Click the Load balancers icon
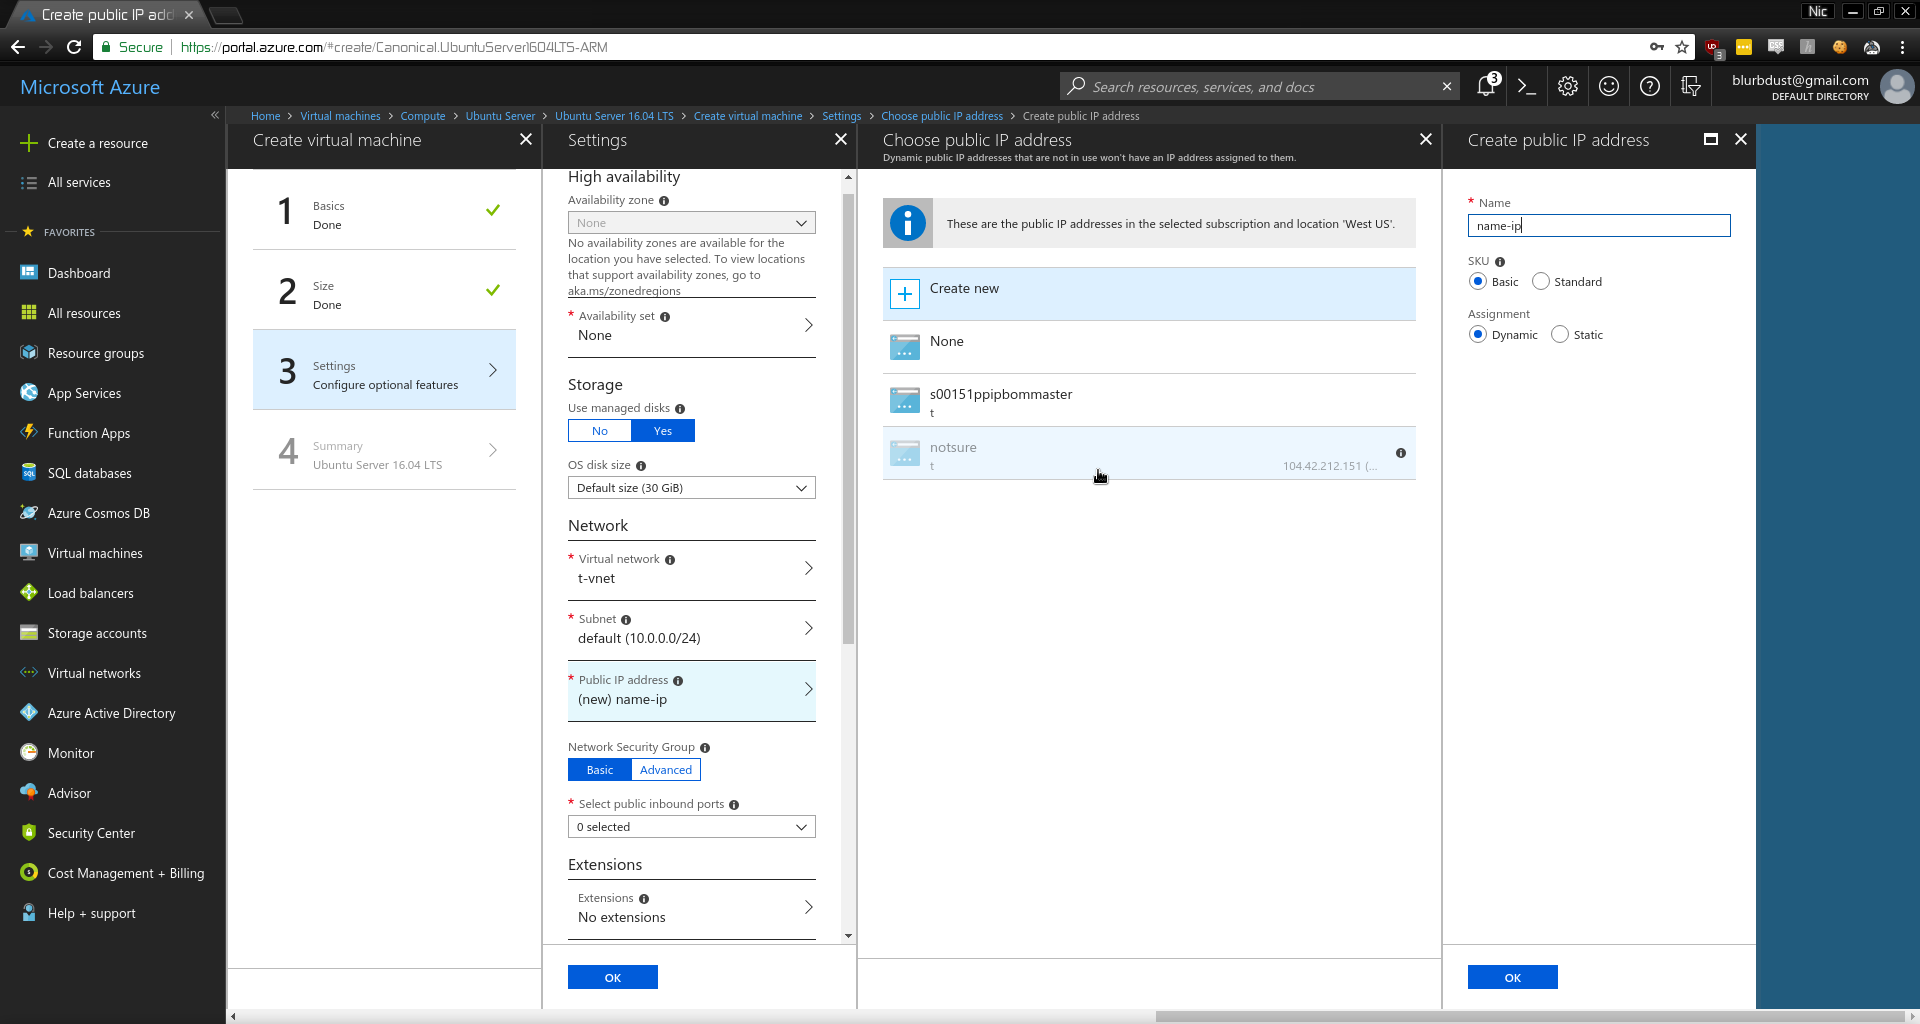Image resolution: width=1920 pixels, height=1024 pixels. (x=29, y=593)
